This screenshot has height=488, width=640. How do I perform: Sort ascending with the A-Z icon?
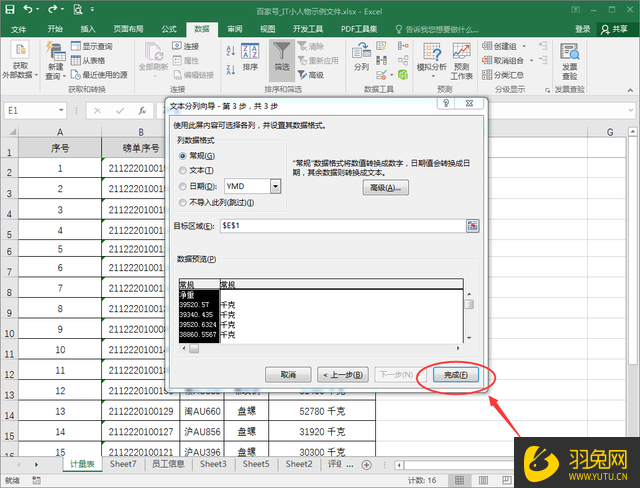pyautogui.click(x=231, y=51)
